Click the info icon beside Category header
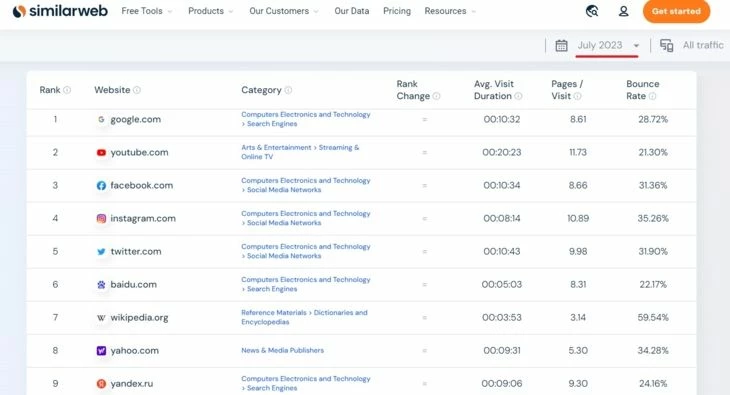The image size is (730, 395). click(288, 90)
